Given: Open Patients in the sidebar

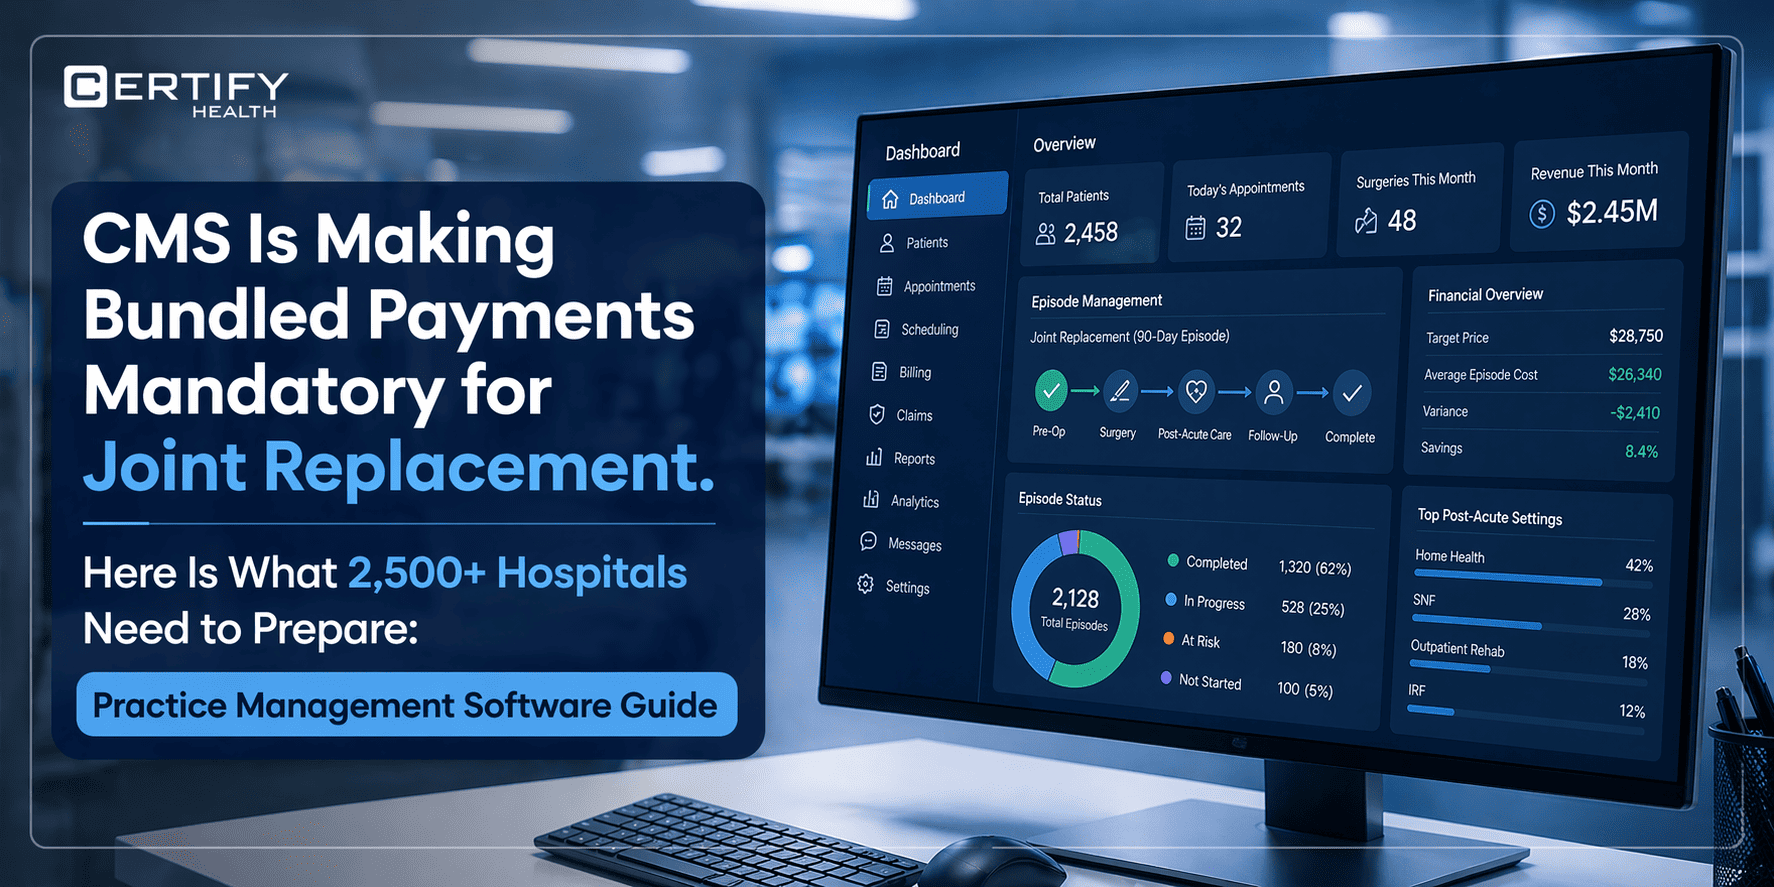Looking at the screenshot, I should tap(926, 243).
